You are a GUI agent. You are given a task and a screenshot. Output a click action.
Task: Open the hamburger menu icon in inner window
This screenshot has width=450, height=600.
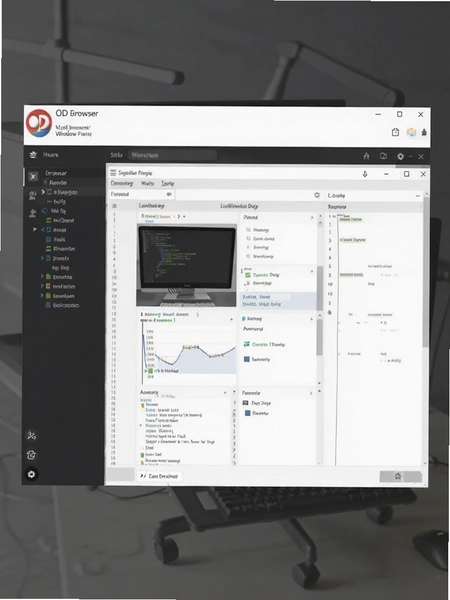coord(113,173)
